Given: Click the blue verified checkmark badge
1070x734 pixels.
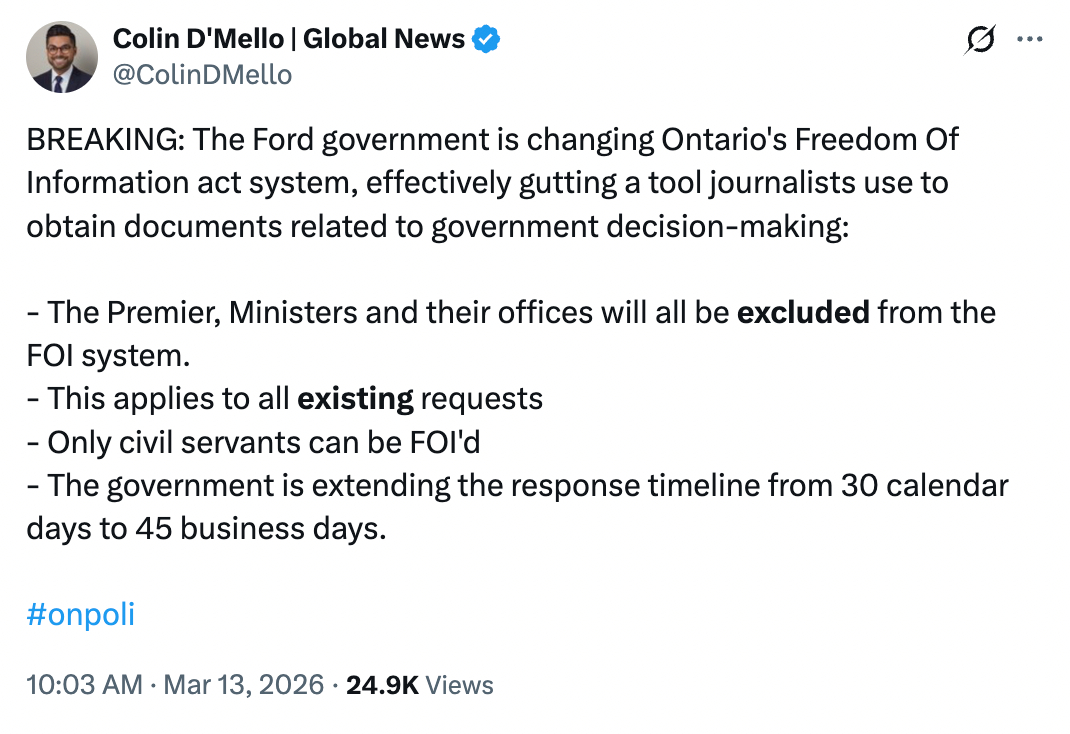Looking at the screenshot, I should tap(486, 39).
